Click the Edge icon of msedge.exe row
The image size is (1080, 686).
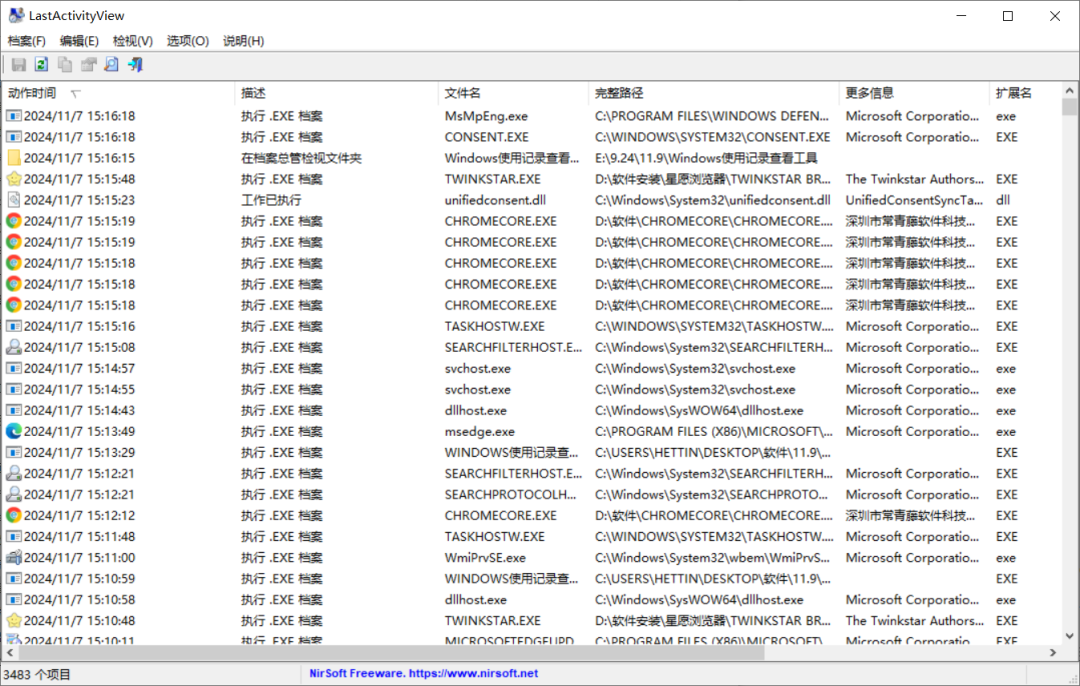(x=14, y=431)
